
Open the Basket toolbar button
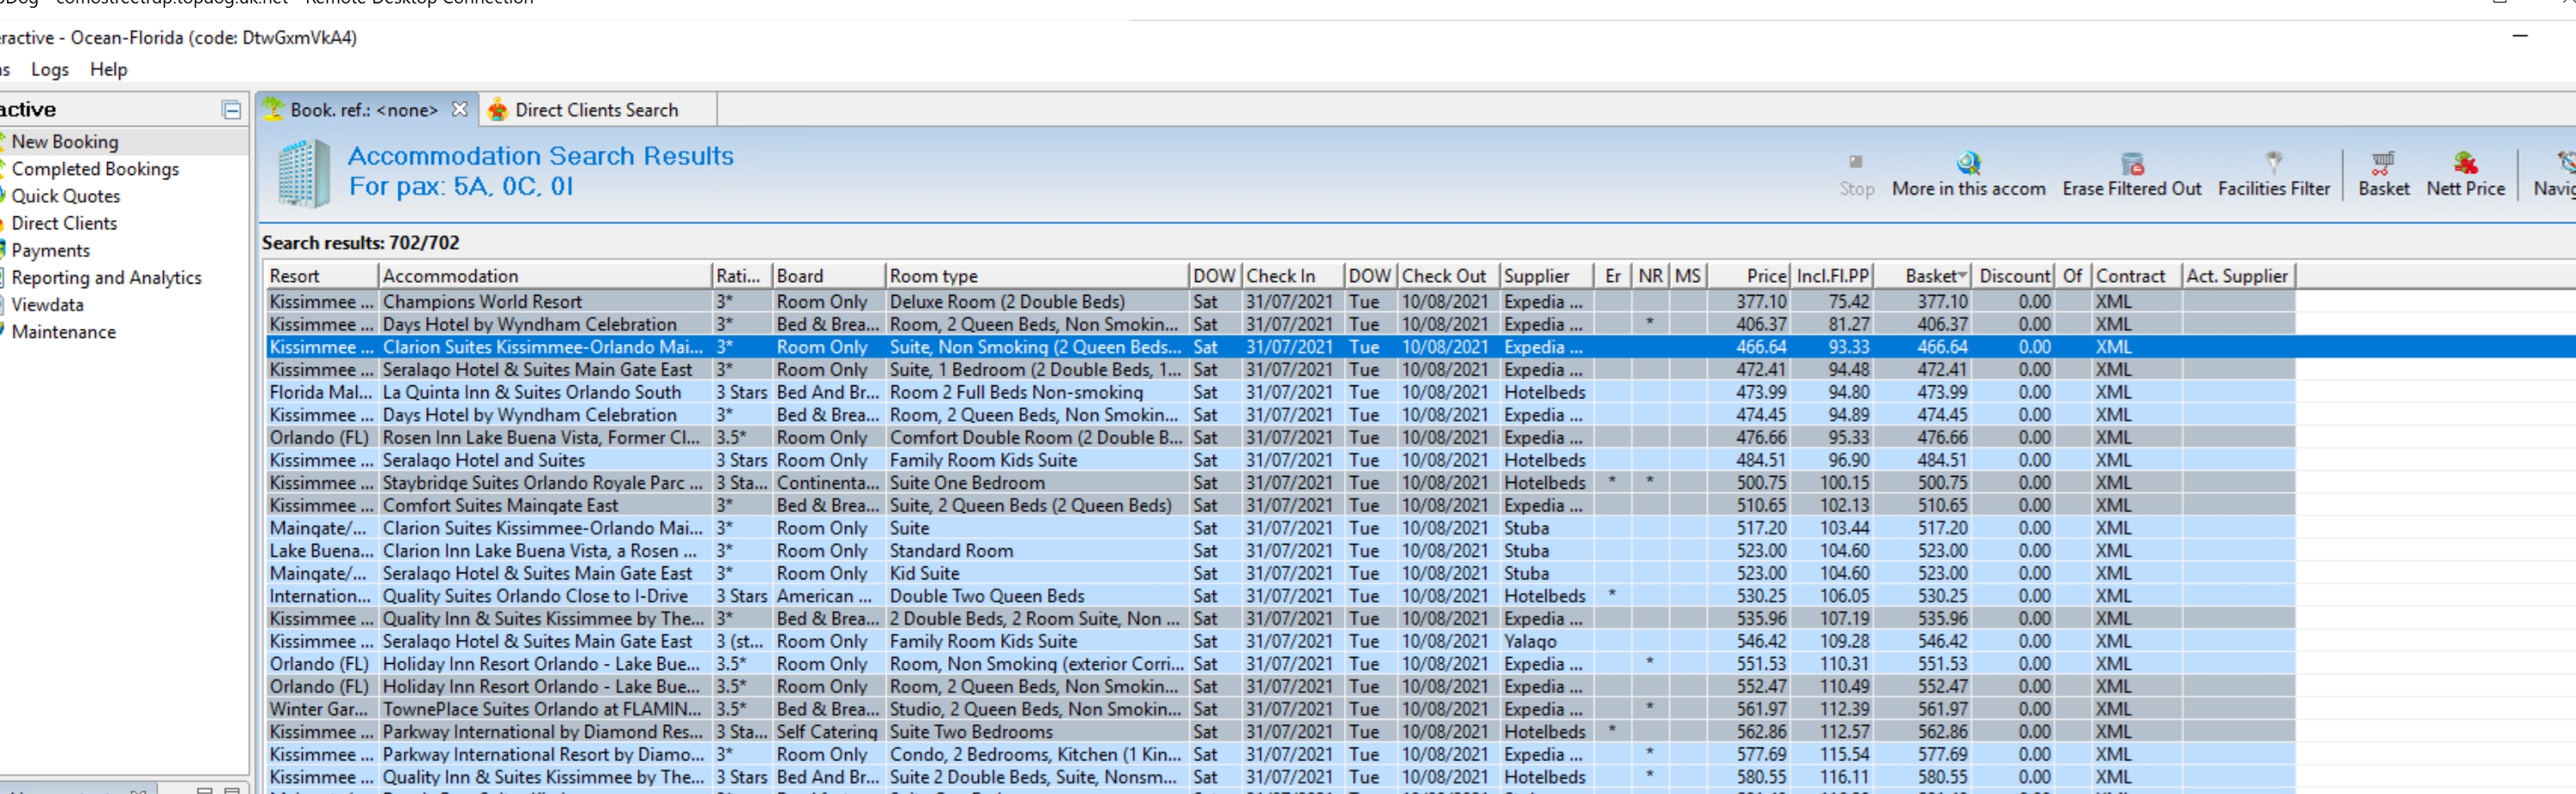[x=2383, y=175]
